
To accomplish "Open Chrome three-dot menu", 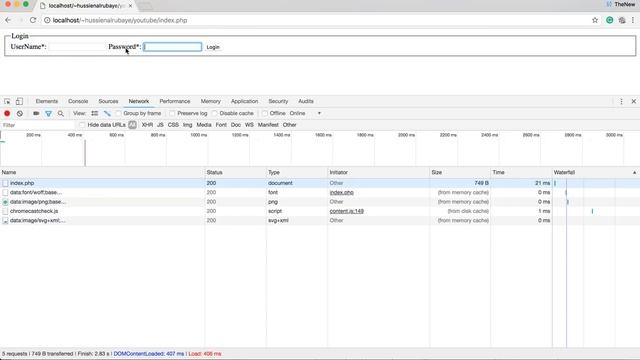I will click(633, 20).
